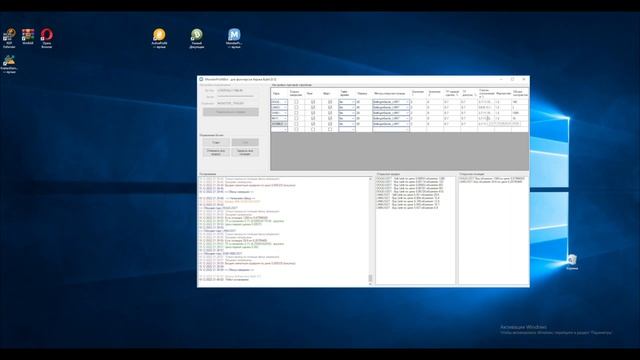This screenshot has width=640, height=360.
Task: Click the scroll-up arrow of the log panel
Action: [370, 179]
